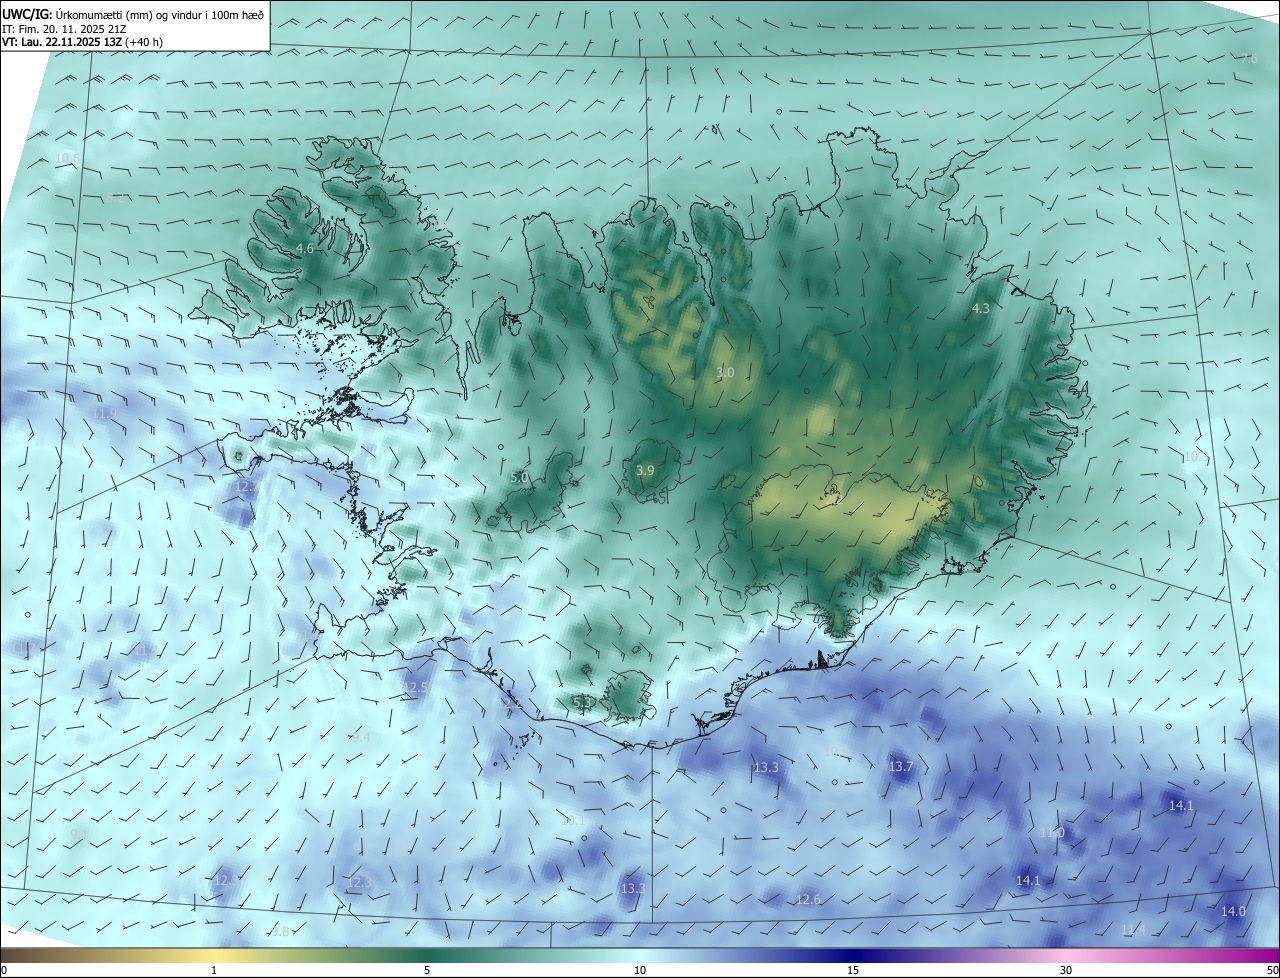The image size is (1280, 978).
Task: Click the legend tick label 10
Action: tap(640, 970)
